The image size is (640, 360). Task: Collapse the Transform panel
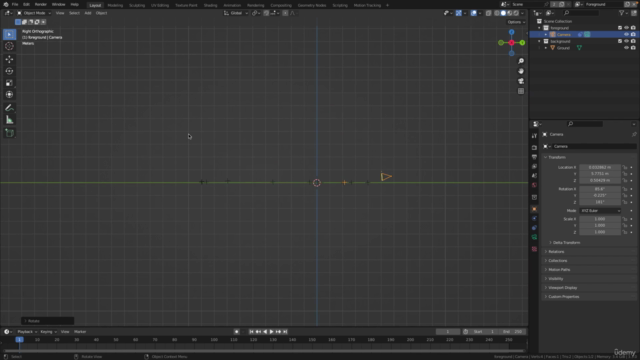pyautogui.click(x=557, y=157)
